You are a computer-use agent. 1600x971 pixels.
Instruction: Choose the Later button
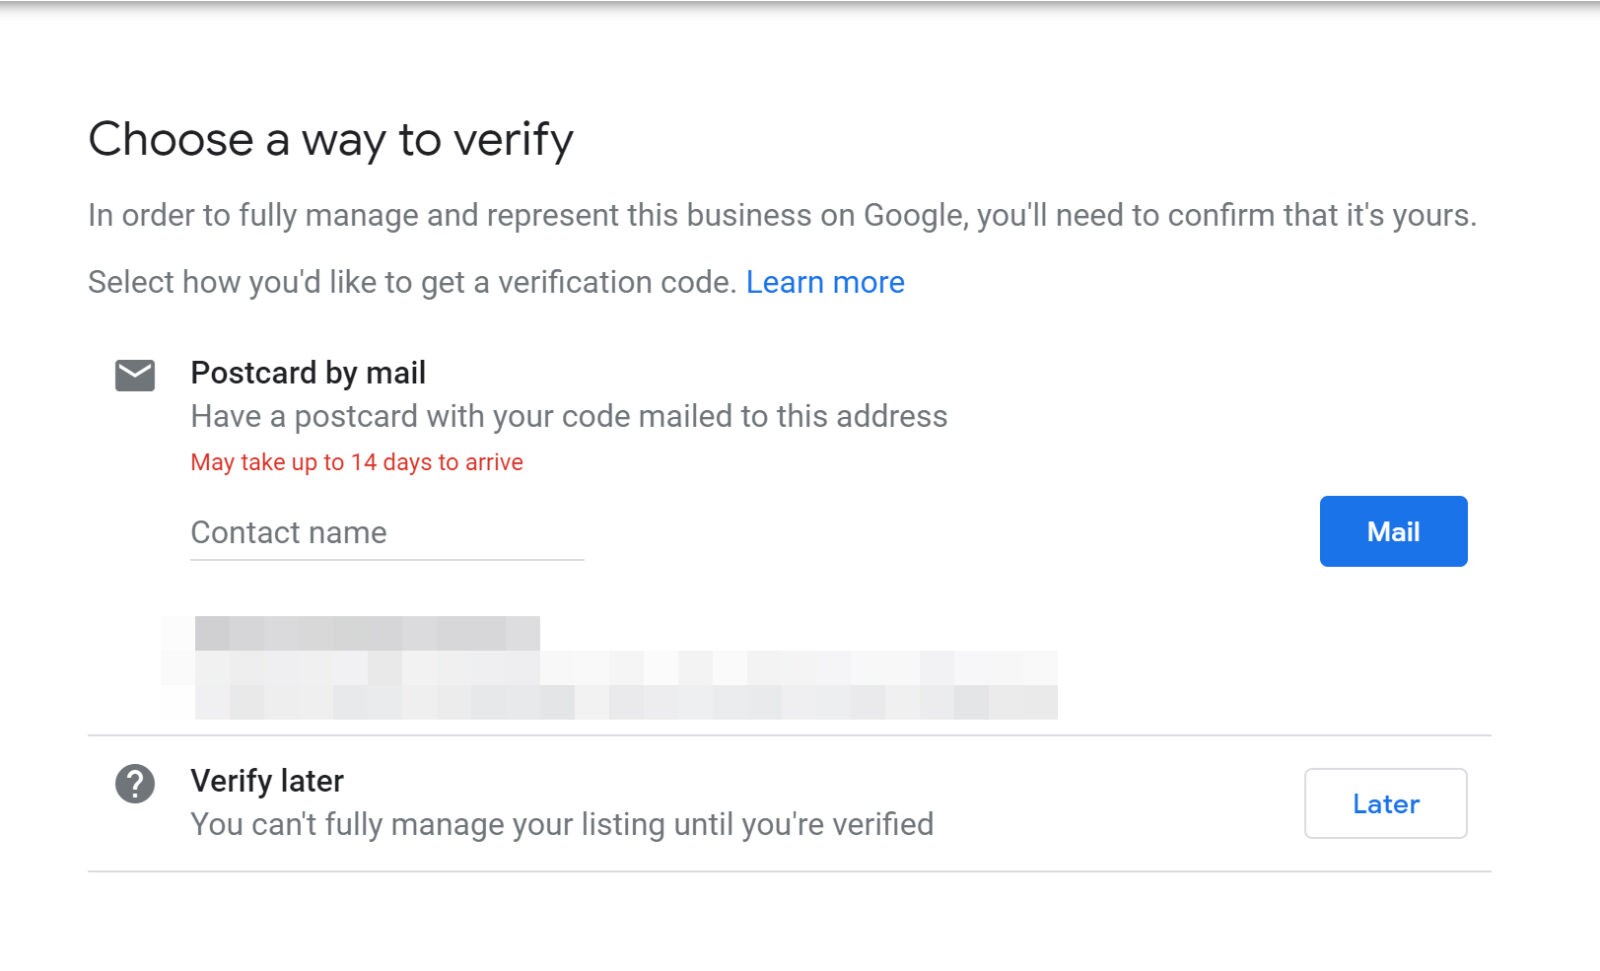1385,804
